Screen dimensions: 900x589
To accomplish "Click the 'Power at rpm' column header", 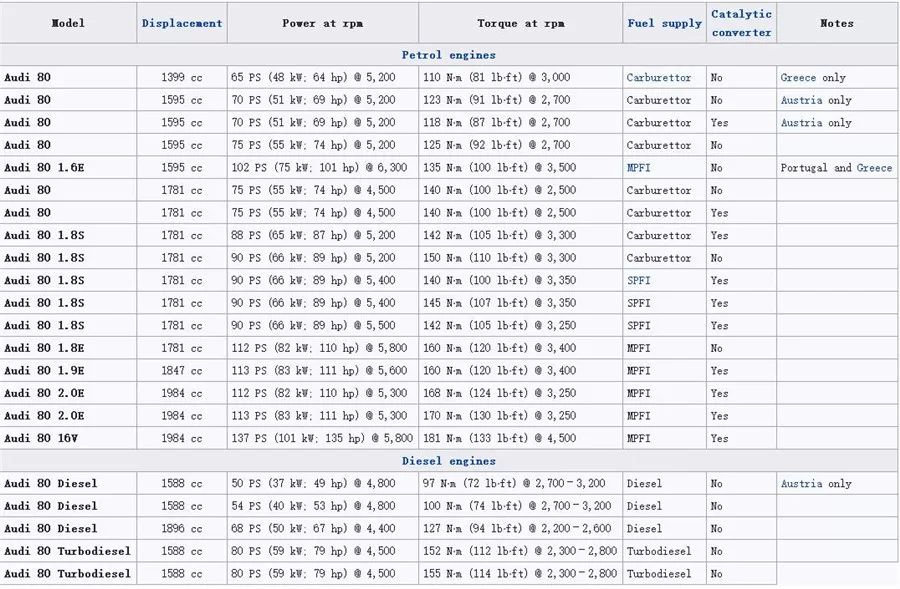I will click(x=323, y=24).
